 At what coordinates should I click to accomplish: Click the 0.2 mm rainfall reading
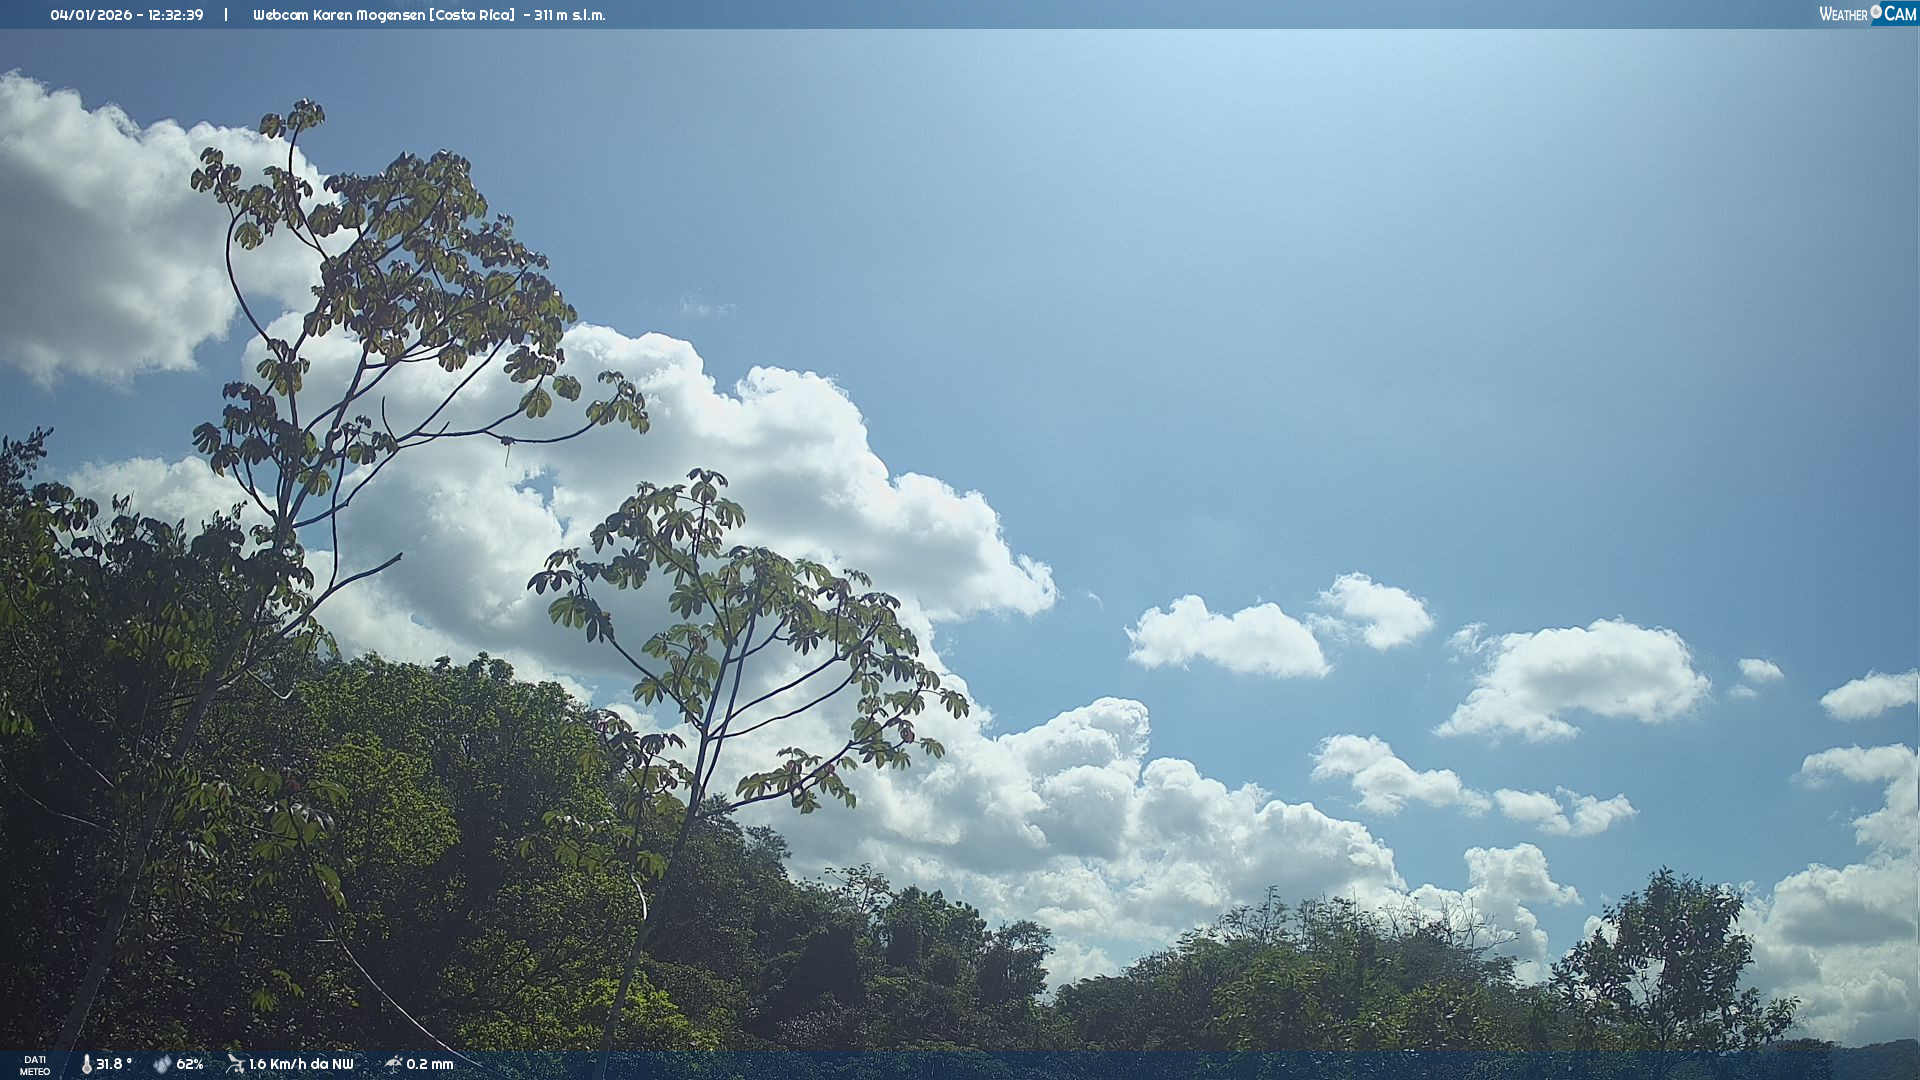coord(430,1064)
